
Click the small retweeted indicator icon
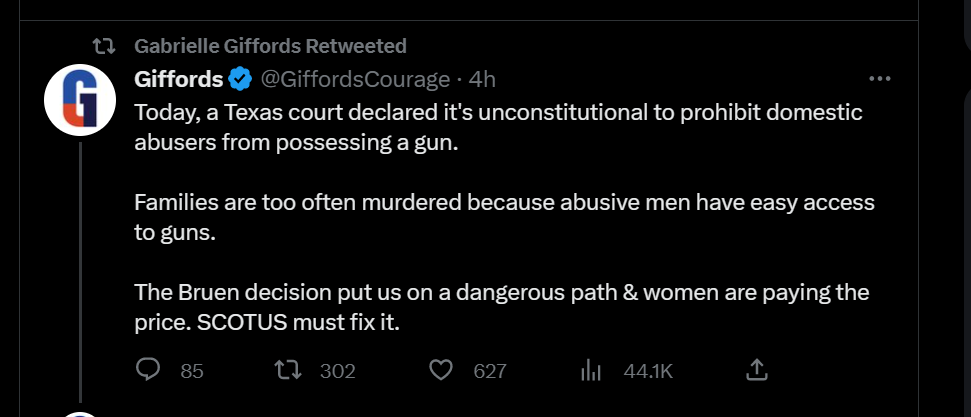(102, 46)
